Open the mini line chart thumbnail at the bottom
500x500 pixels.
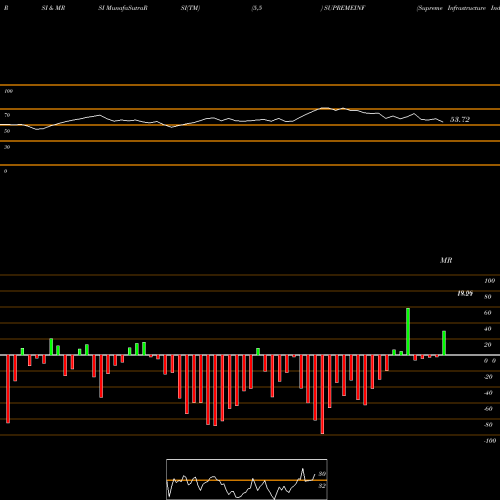click(247, 479)
